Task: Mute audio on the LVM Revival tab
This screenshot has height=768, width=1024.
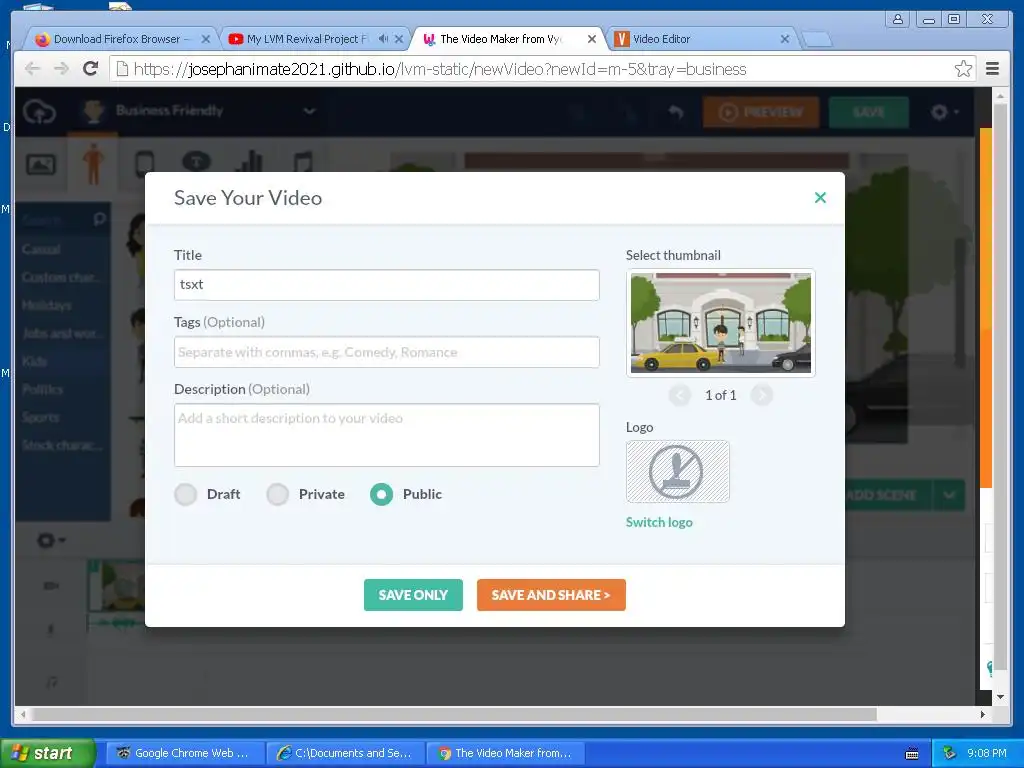Action: (x=383, y=39)
